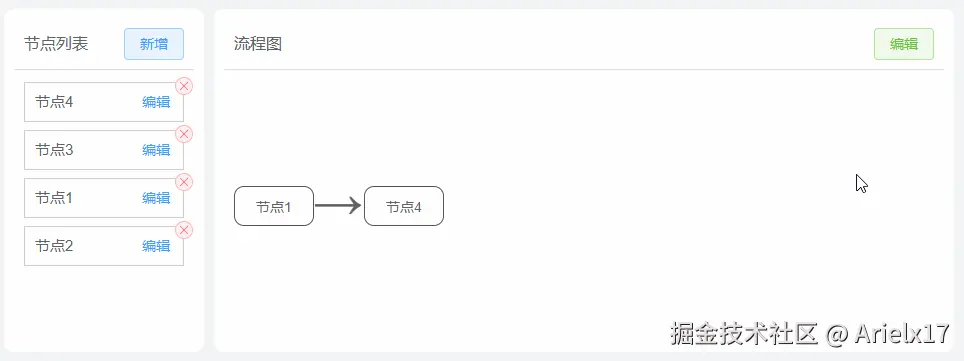This screenshot has height=361, width=964.
Task: Click the 流程图 panel title
Action: 258,44
